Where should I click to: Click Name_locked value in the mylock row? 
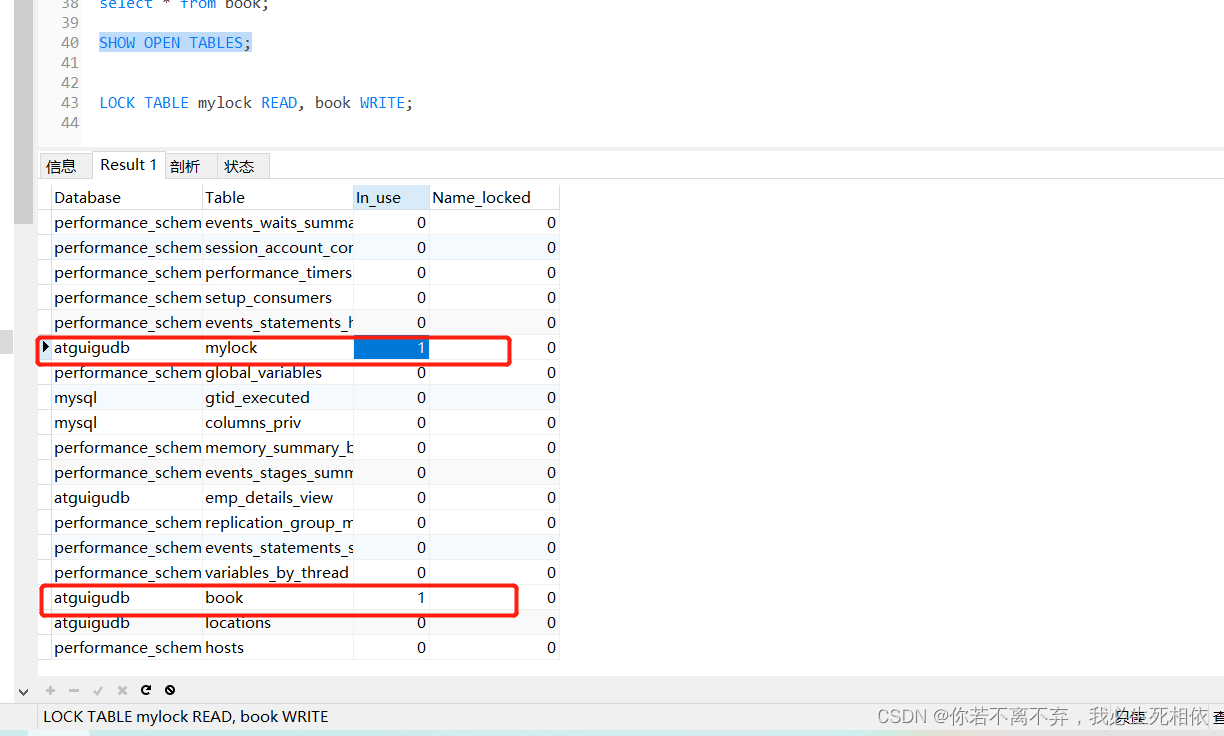pos(494,348)
